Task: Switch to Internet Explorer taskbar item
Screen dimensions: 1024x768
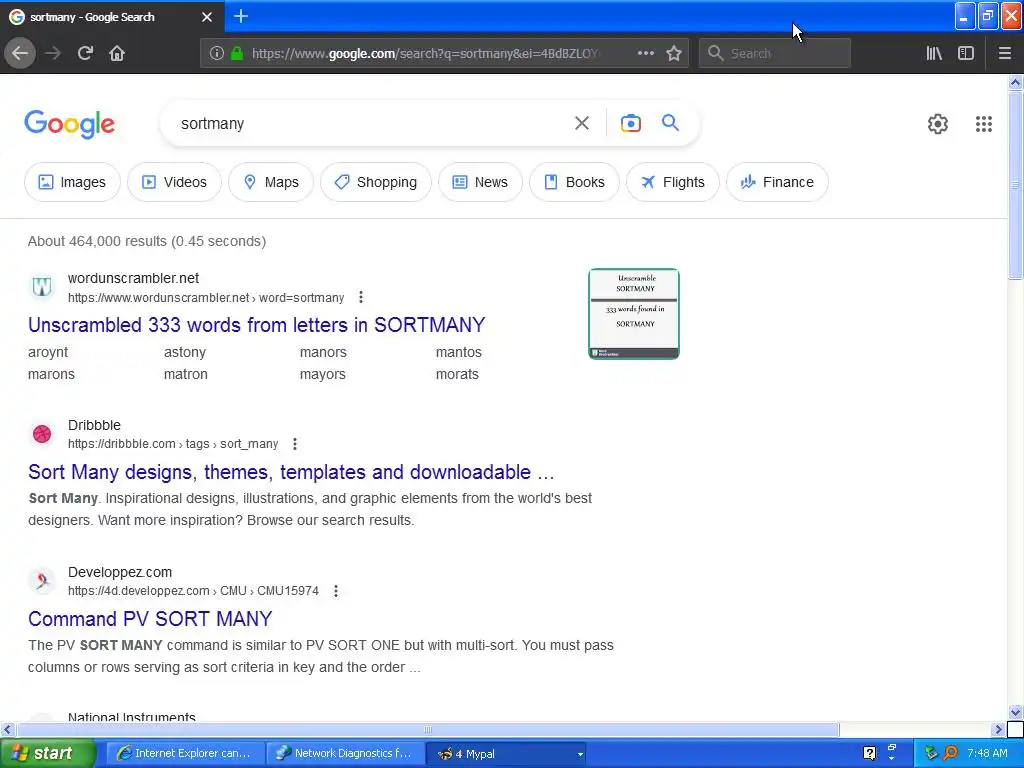Action: tap(185, 753)
